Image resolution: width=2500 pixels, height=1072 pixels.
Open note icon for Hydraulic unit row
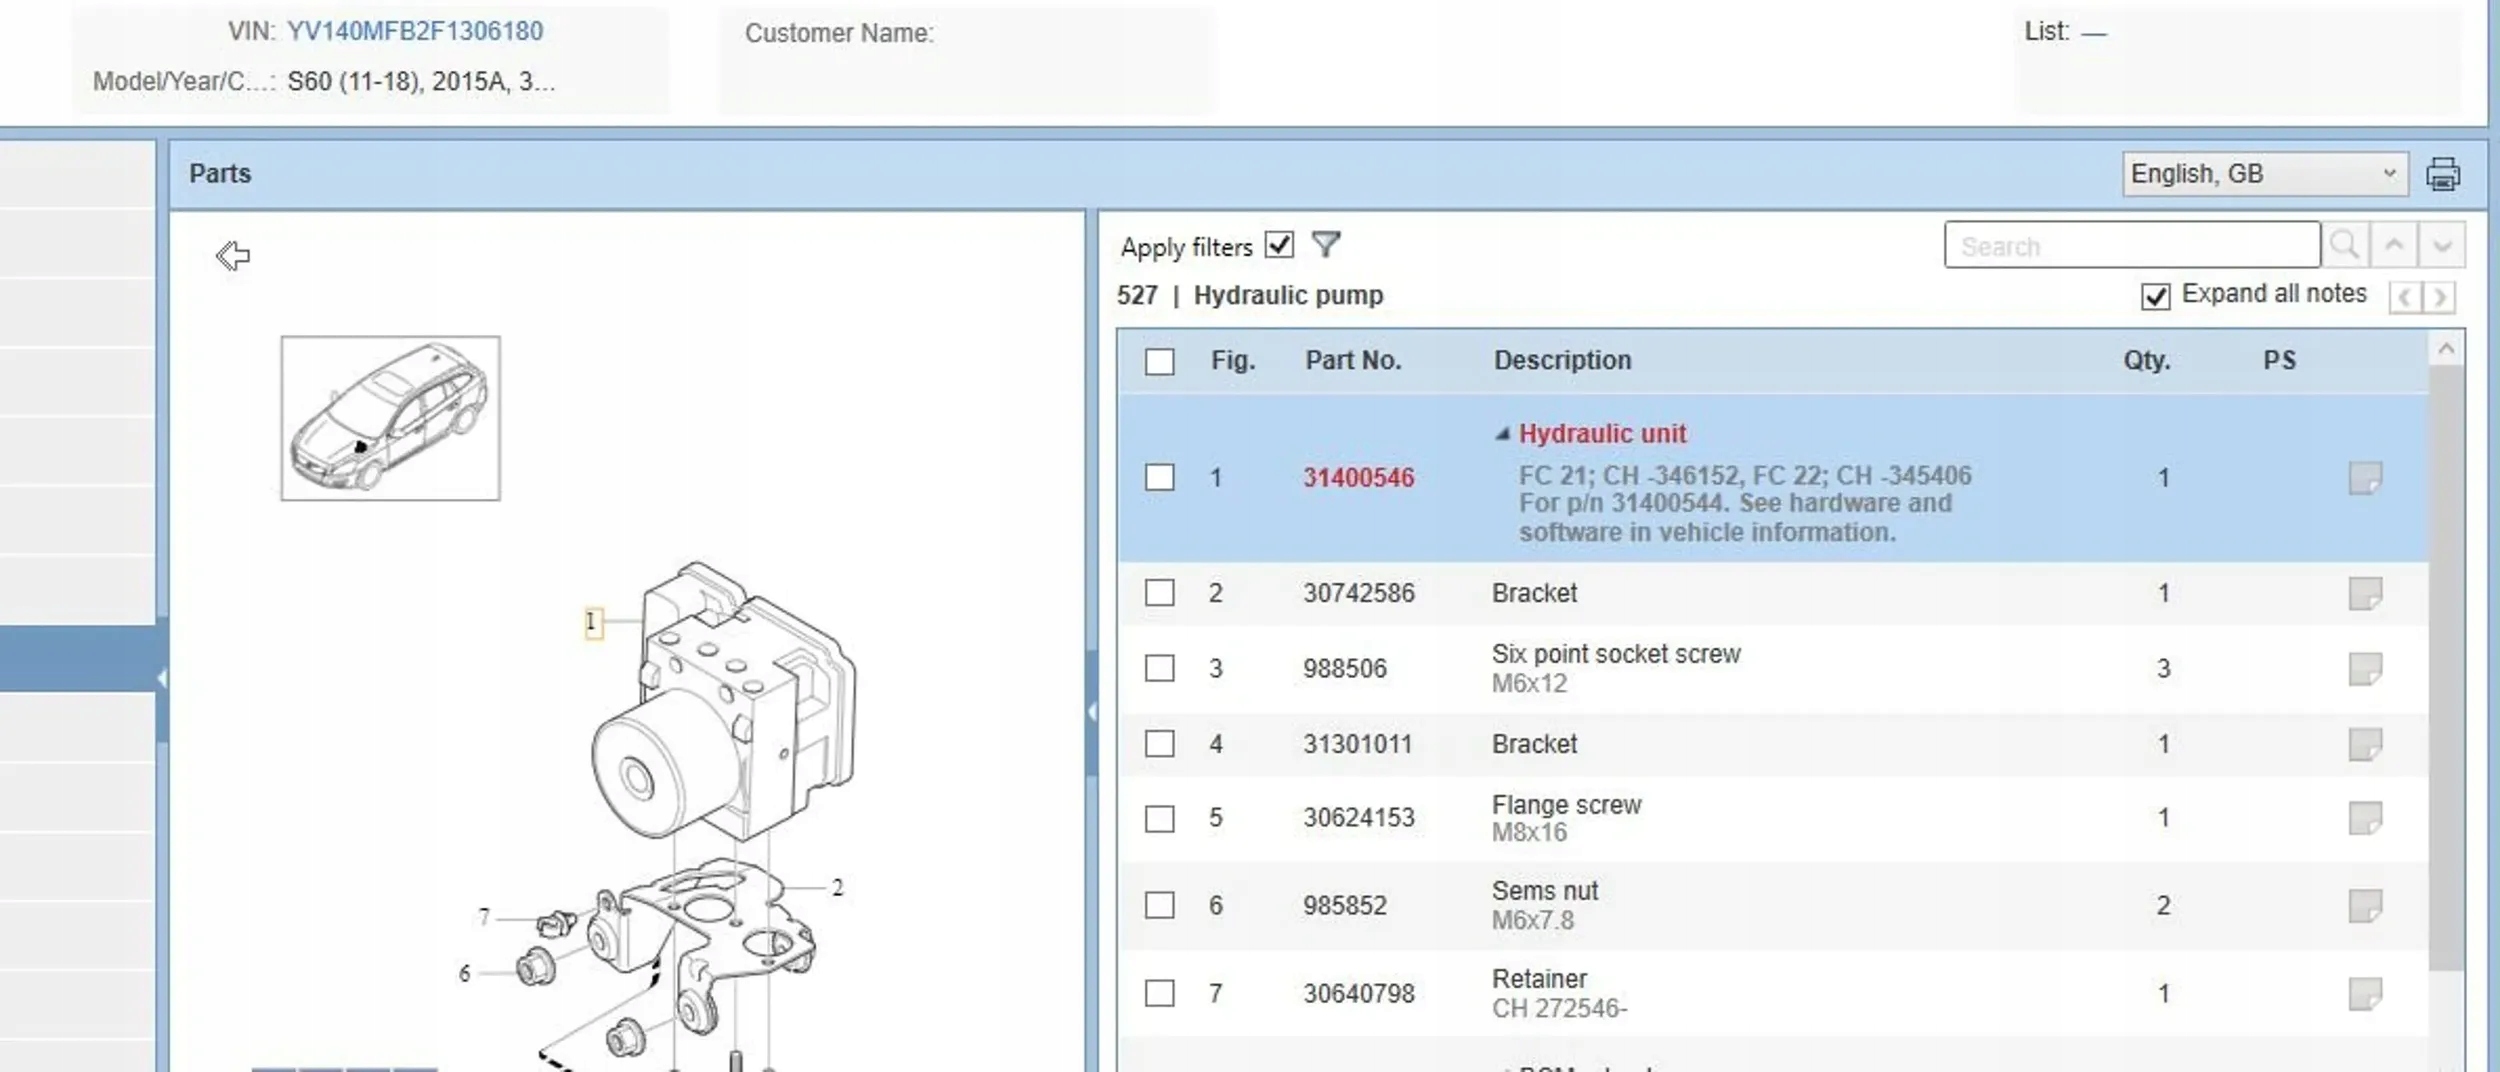[2365, 478]
